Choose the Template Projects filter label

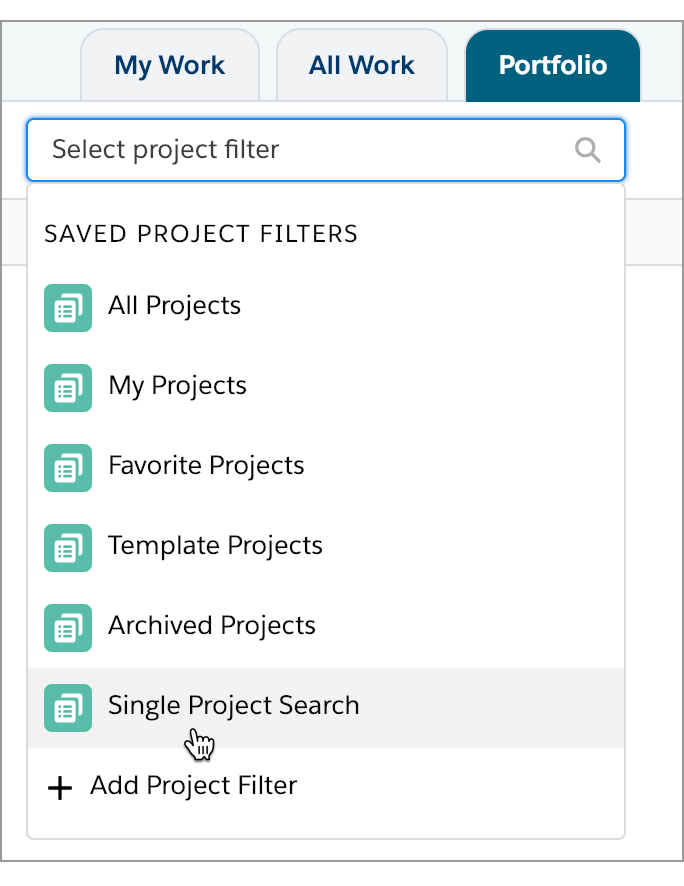point(215,546)
